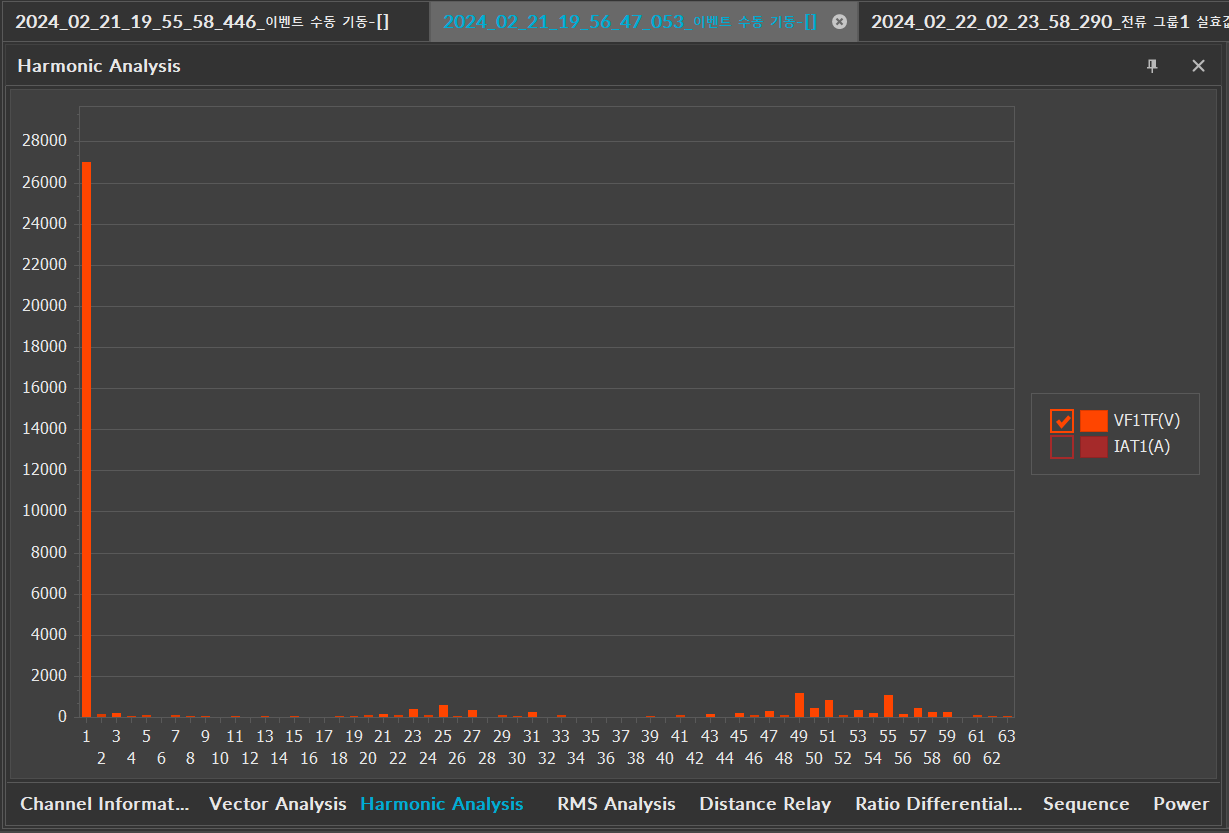1229x833 pixels.
Task: Pin the Harmonic Analysis panel
Action: coord(1152,66)
